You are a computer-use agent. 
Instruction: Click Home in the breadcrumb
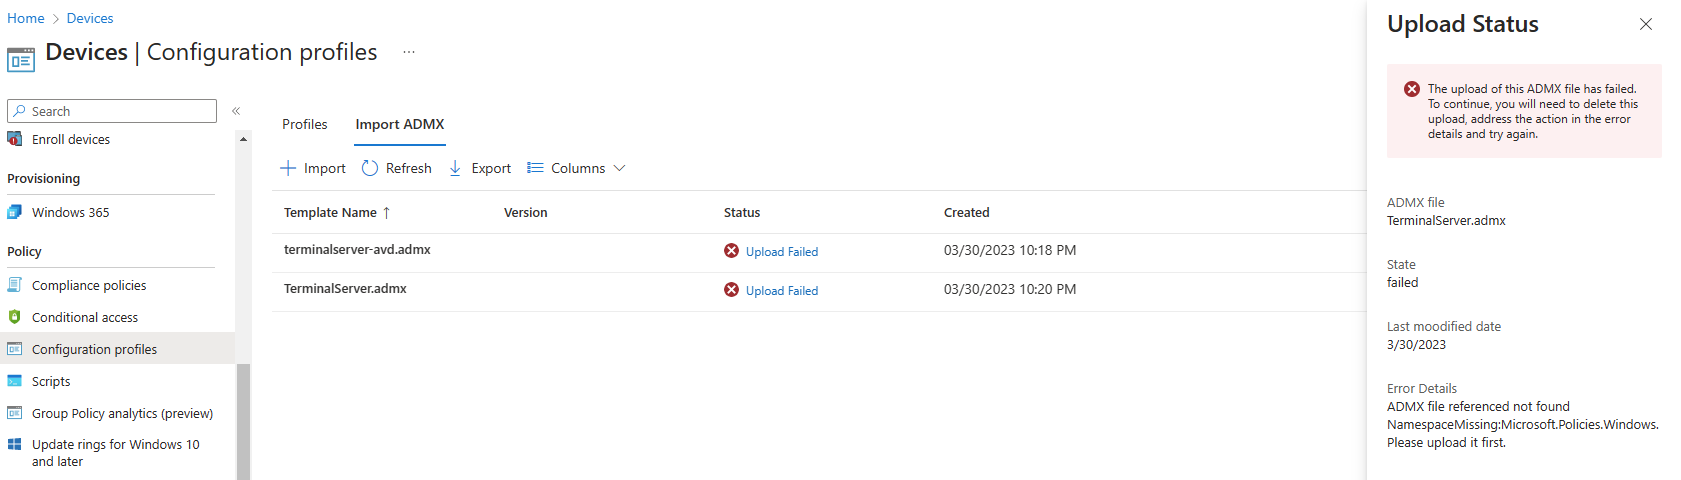click(26, 18)
